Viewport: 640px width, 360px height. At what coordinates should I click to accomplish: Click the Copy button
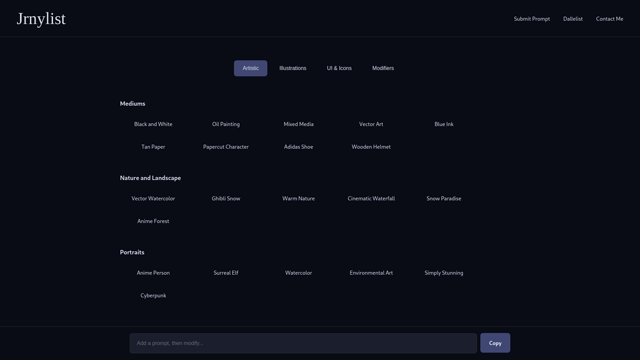coord(495,343)
